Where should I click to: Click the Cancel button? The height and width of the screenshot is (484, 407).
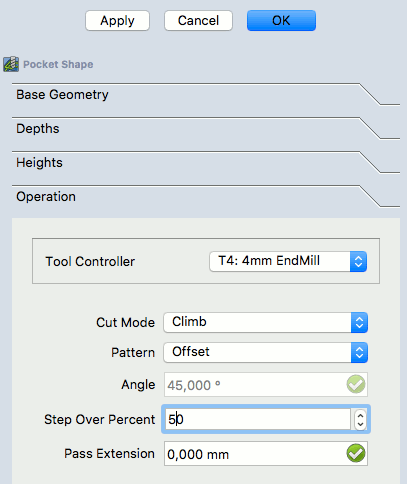[x=198, y=21]
